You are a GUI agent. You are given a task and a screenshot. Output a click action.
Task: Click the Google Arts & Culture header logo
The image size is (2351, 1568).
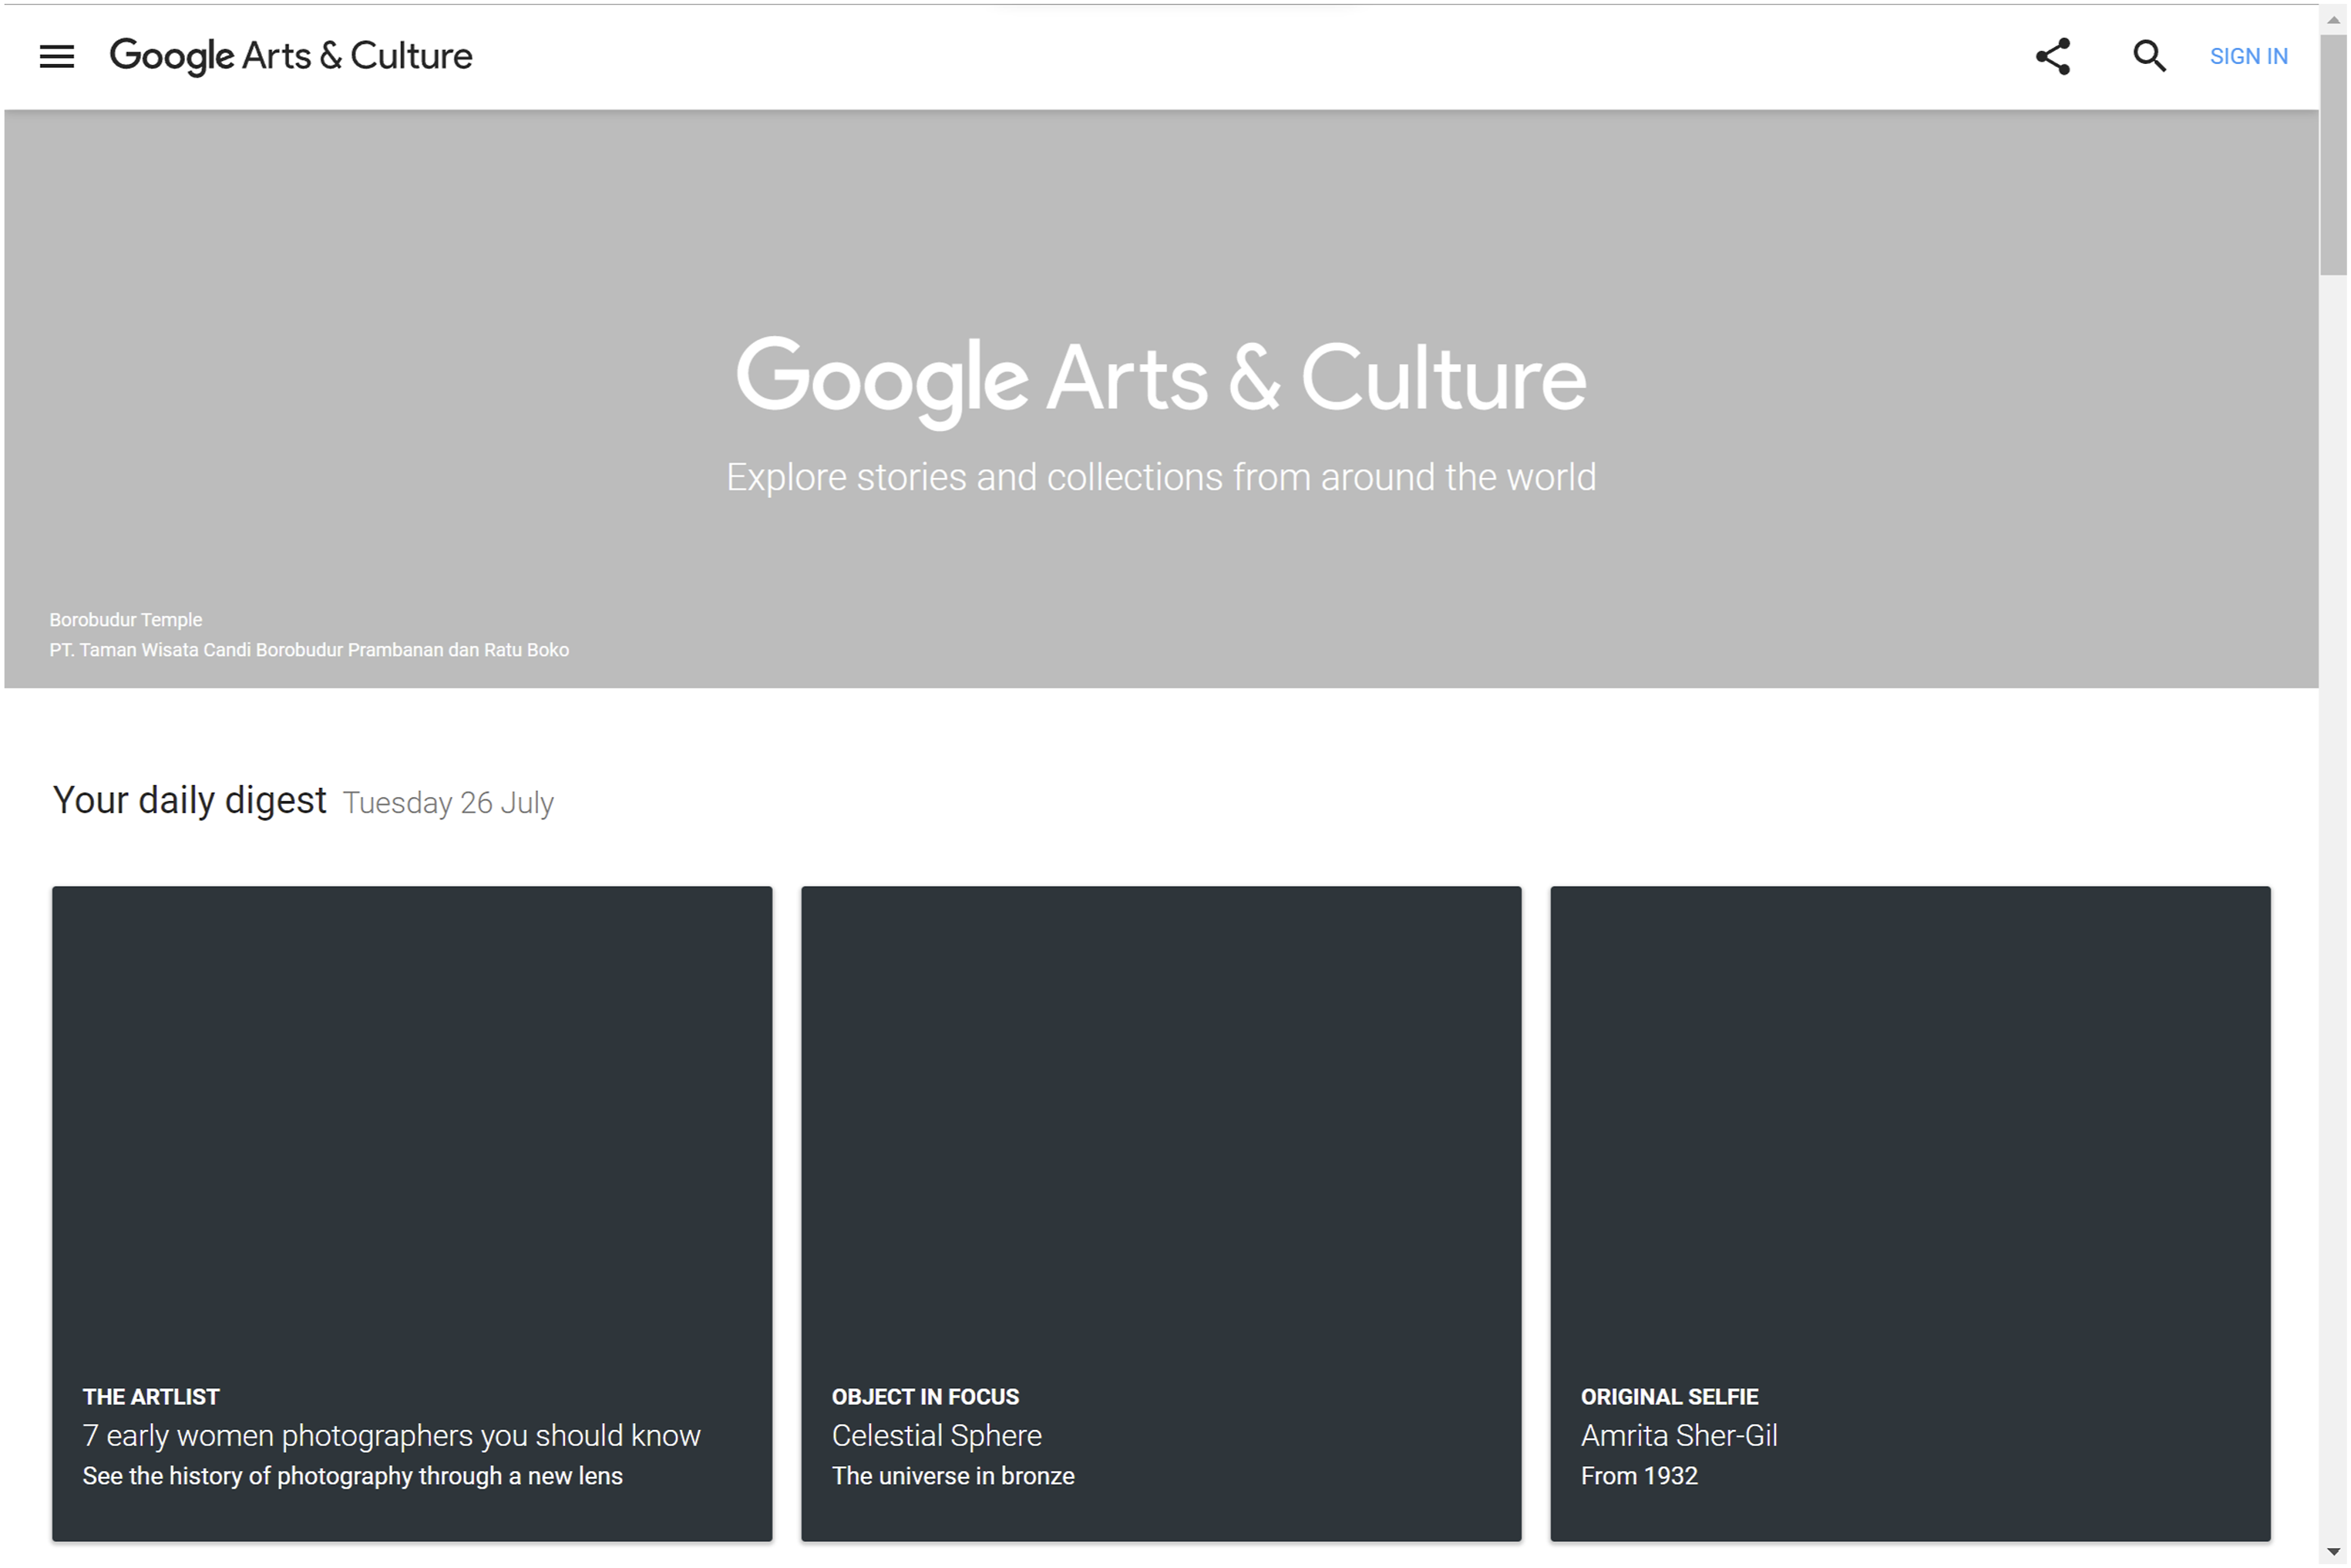tap(291, 57)
